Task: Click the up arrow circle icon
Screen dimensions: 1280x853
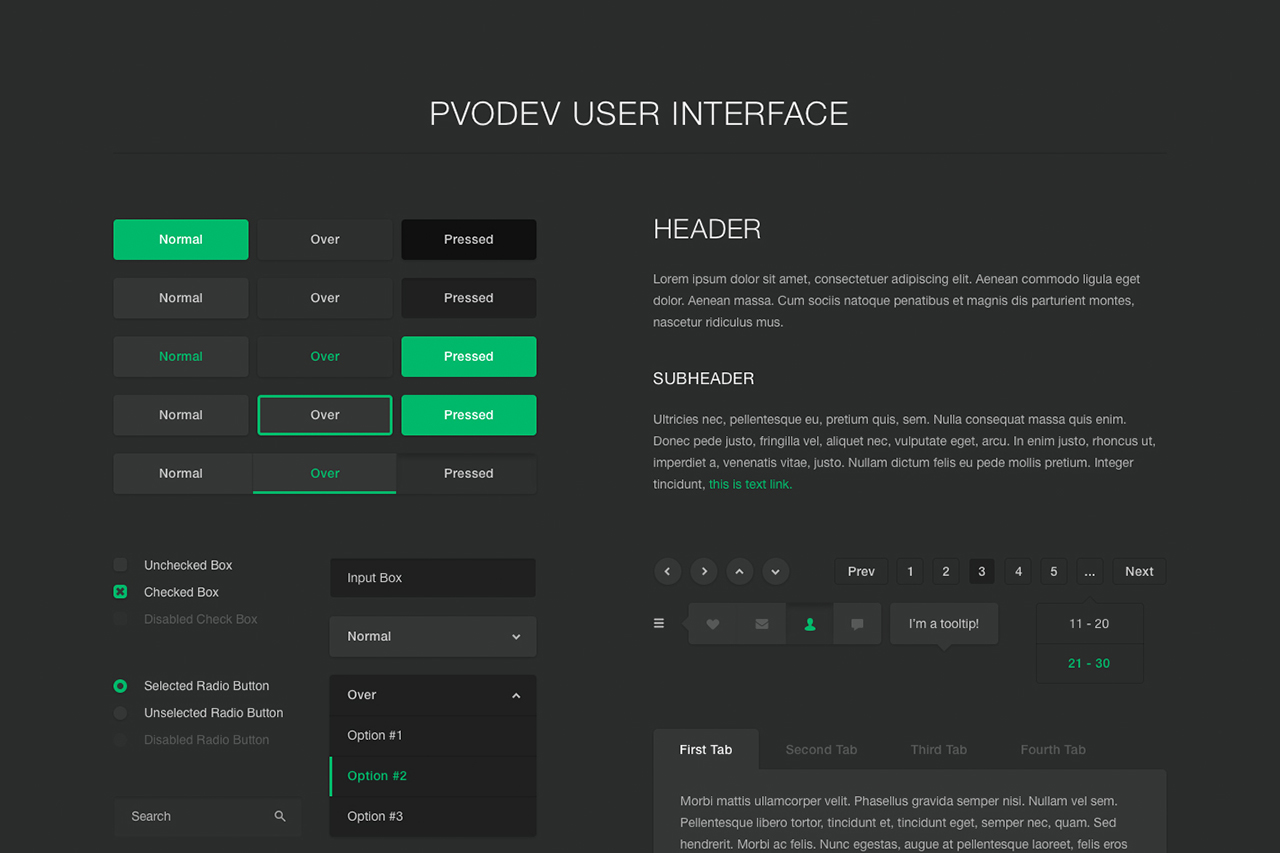Action: [739, 571]
